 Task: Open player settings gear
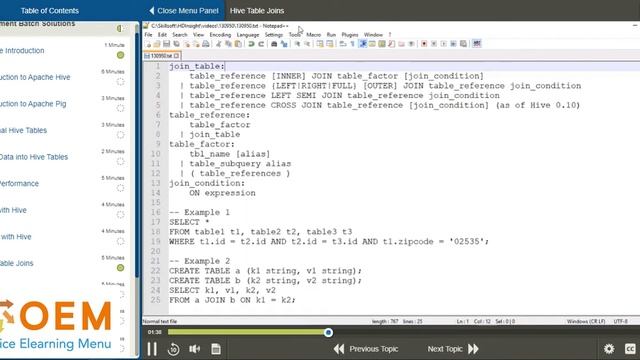(609, 349)
